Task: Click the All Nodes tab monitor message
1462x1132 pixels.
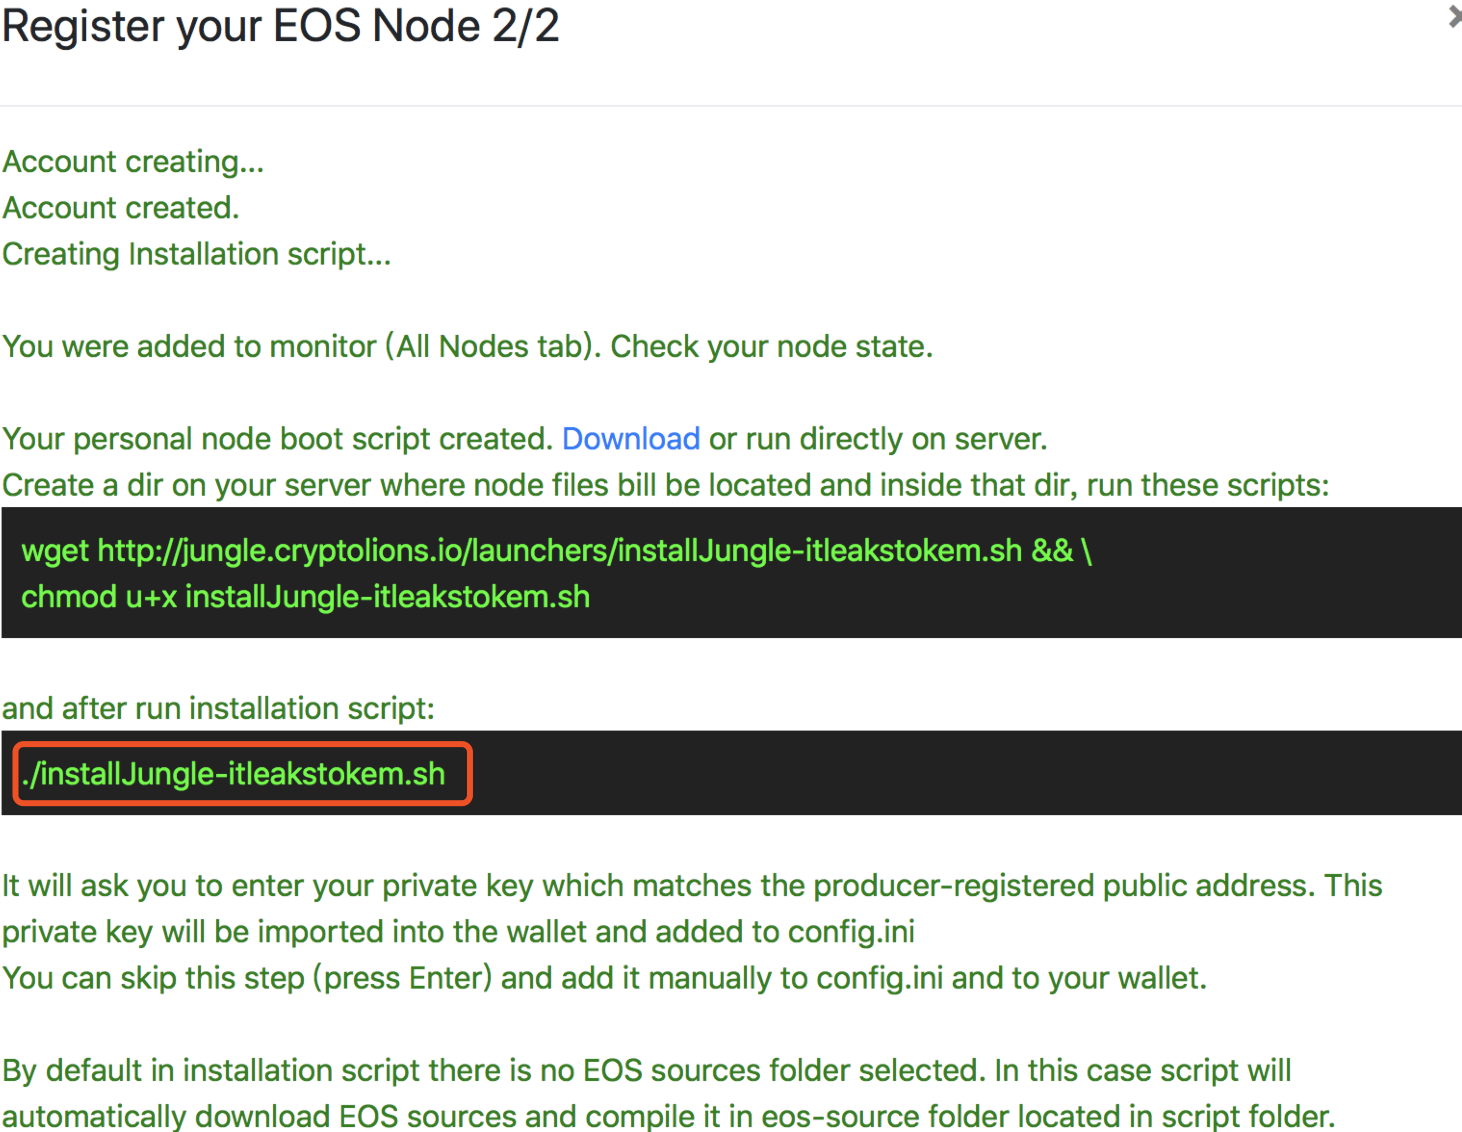Action: 467,347
